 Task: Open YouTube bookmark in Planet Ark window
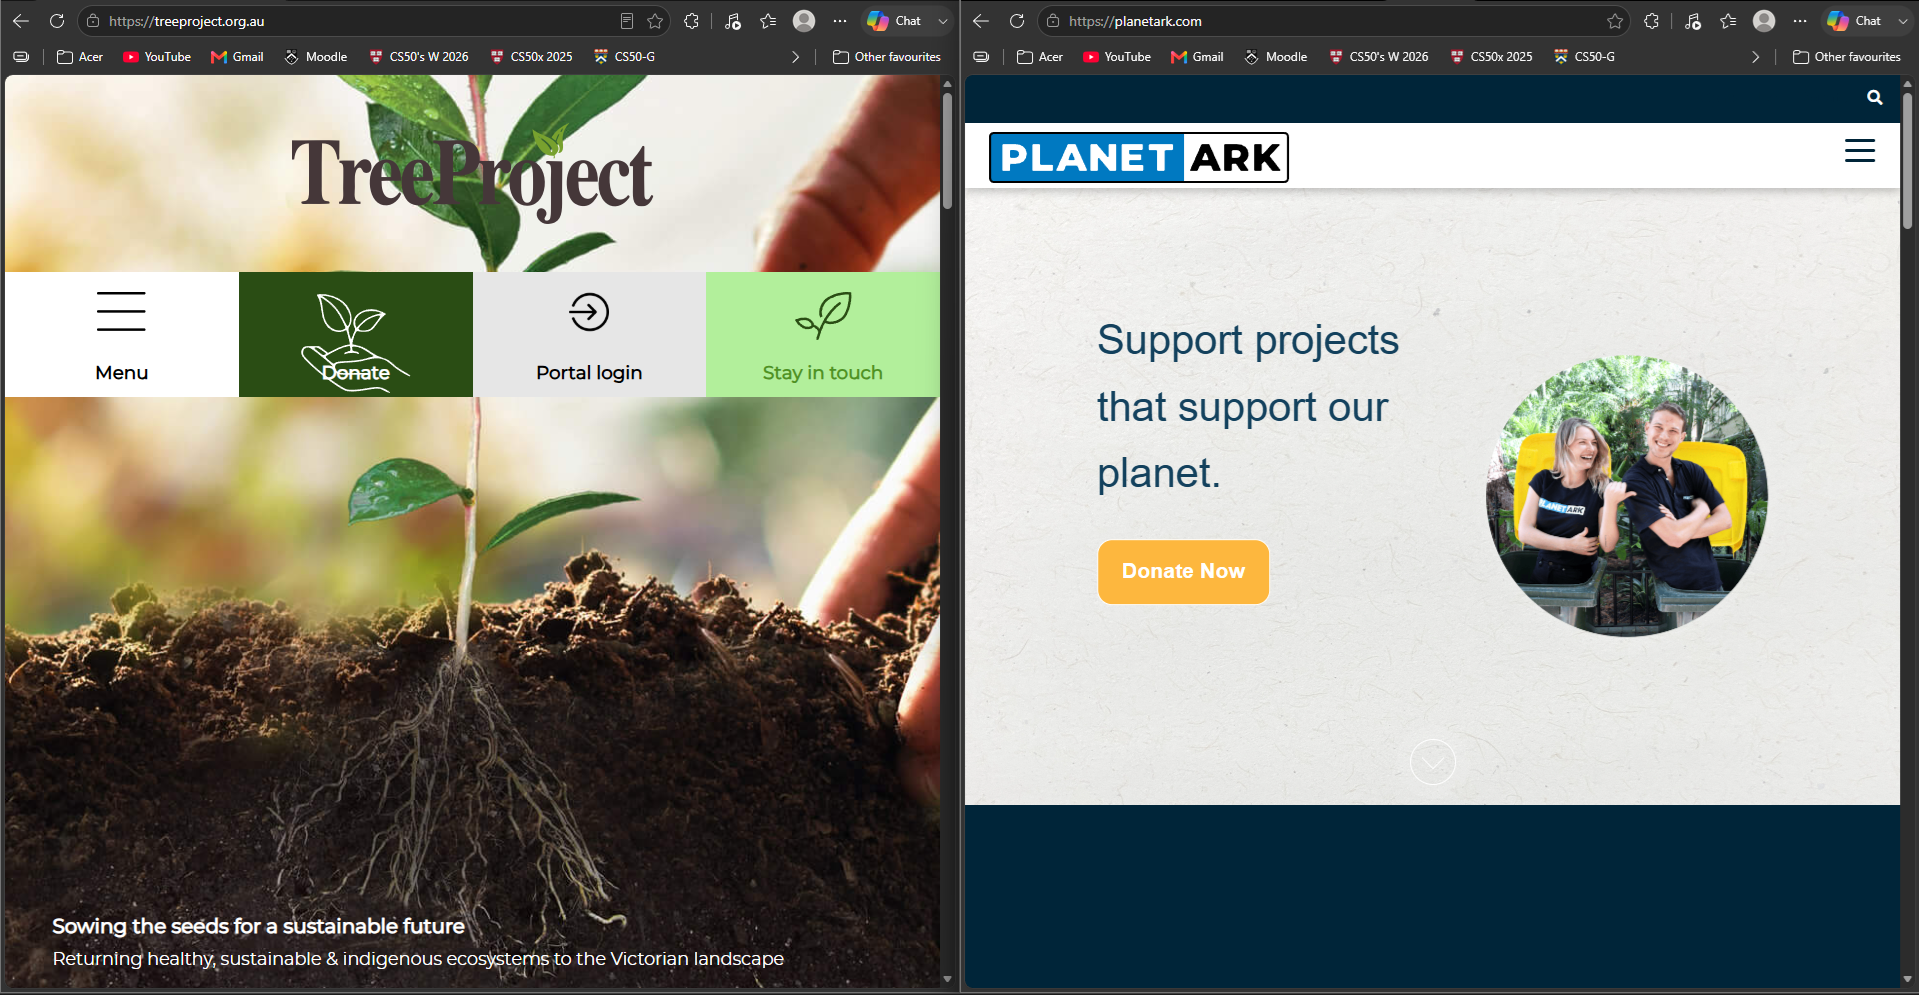[x=1117, y=57]
